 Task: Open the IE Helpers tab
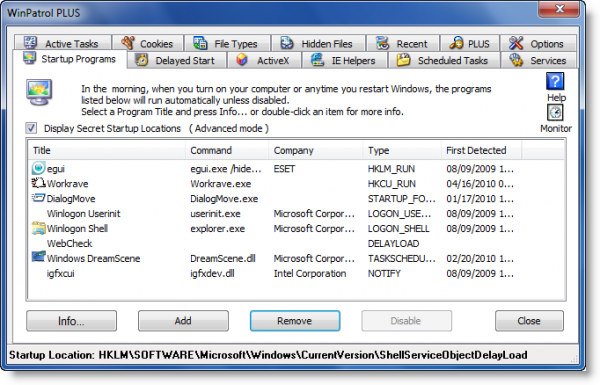[x=346, y=60]
